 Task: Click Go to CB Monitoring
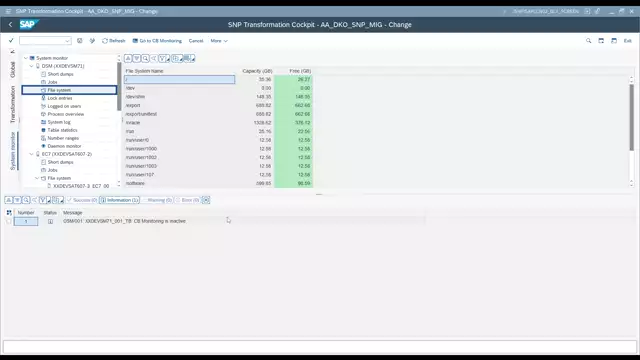pyautogui.click(x=157, y=41)
